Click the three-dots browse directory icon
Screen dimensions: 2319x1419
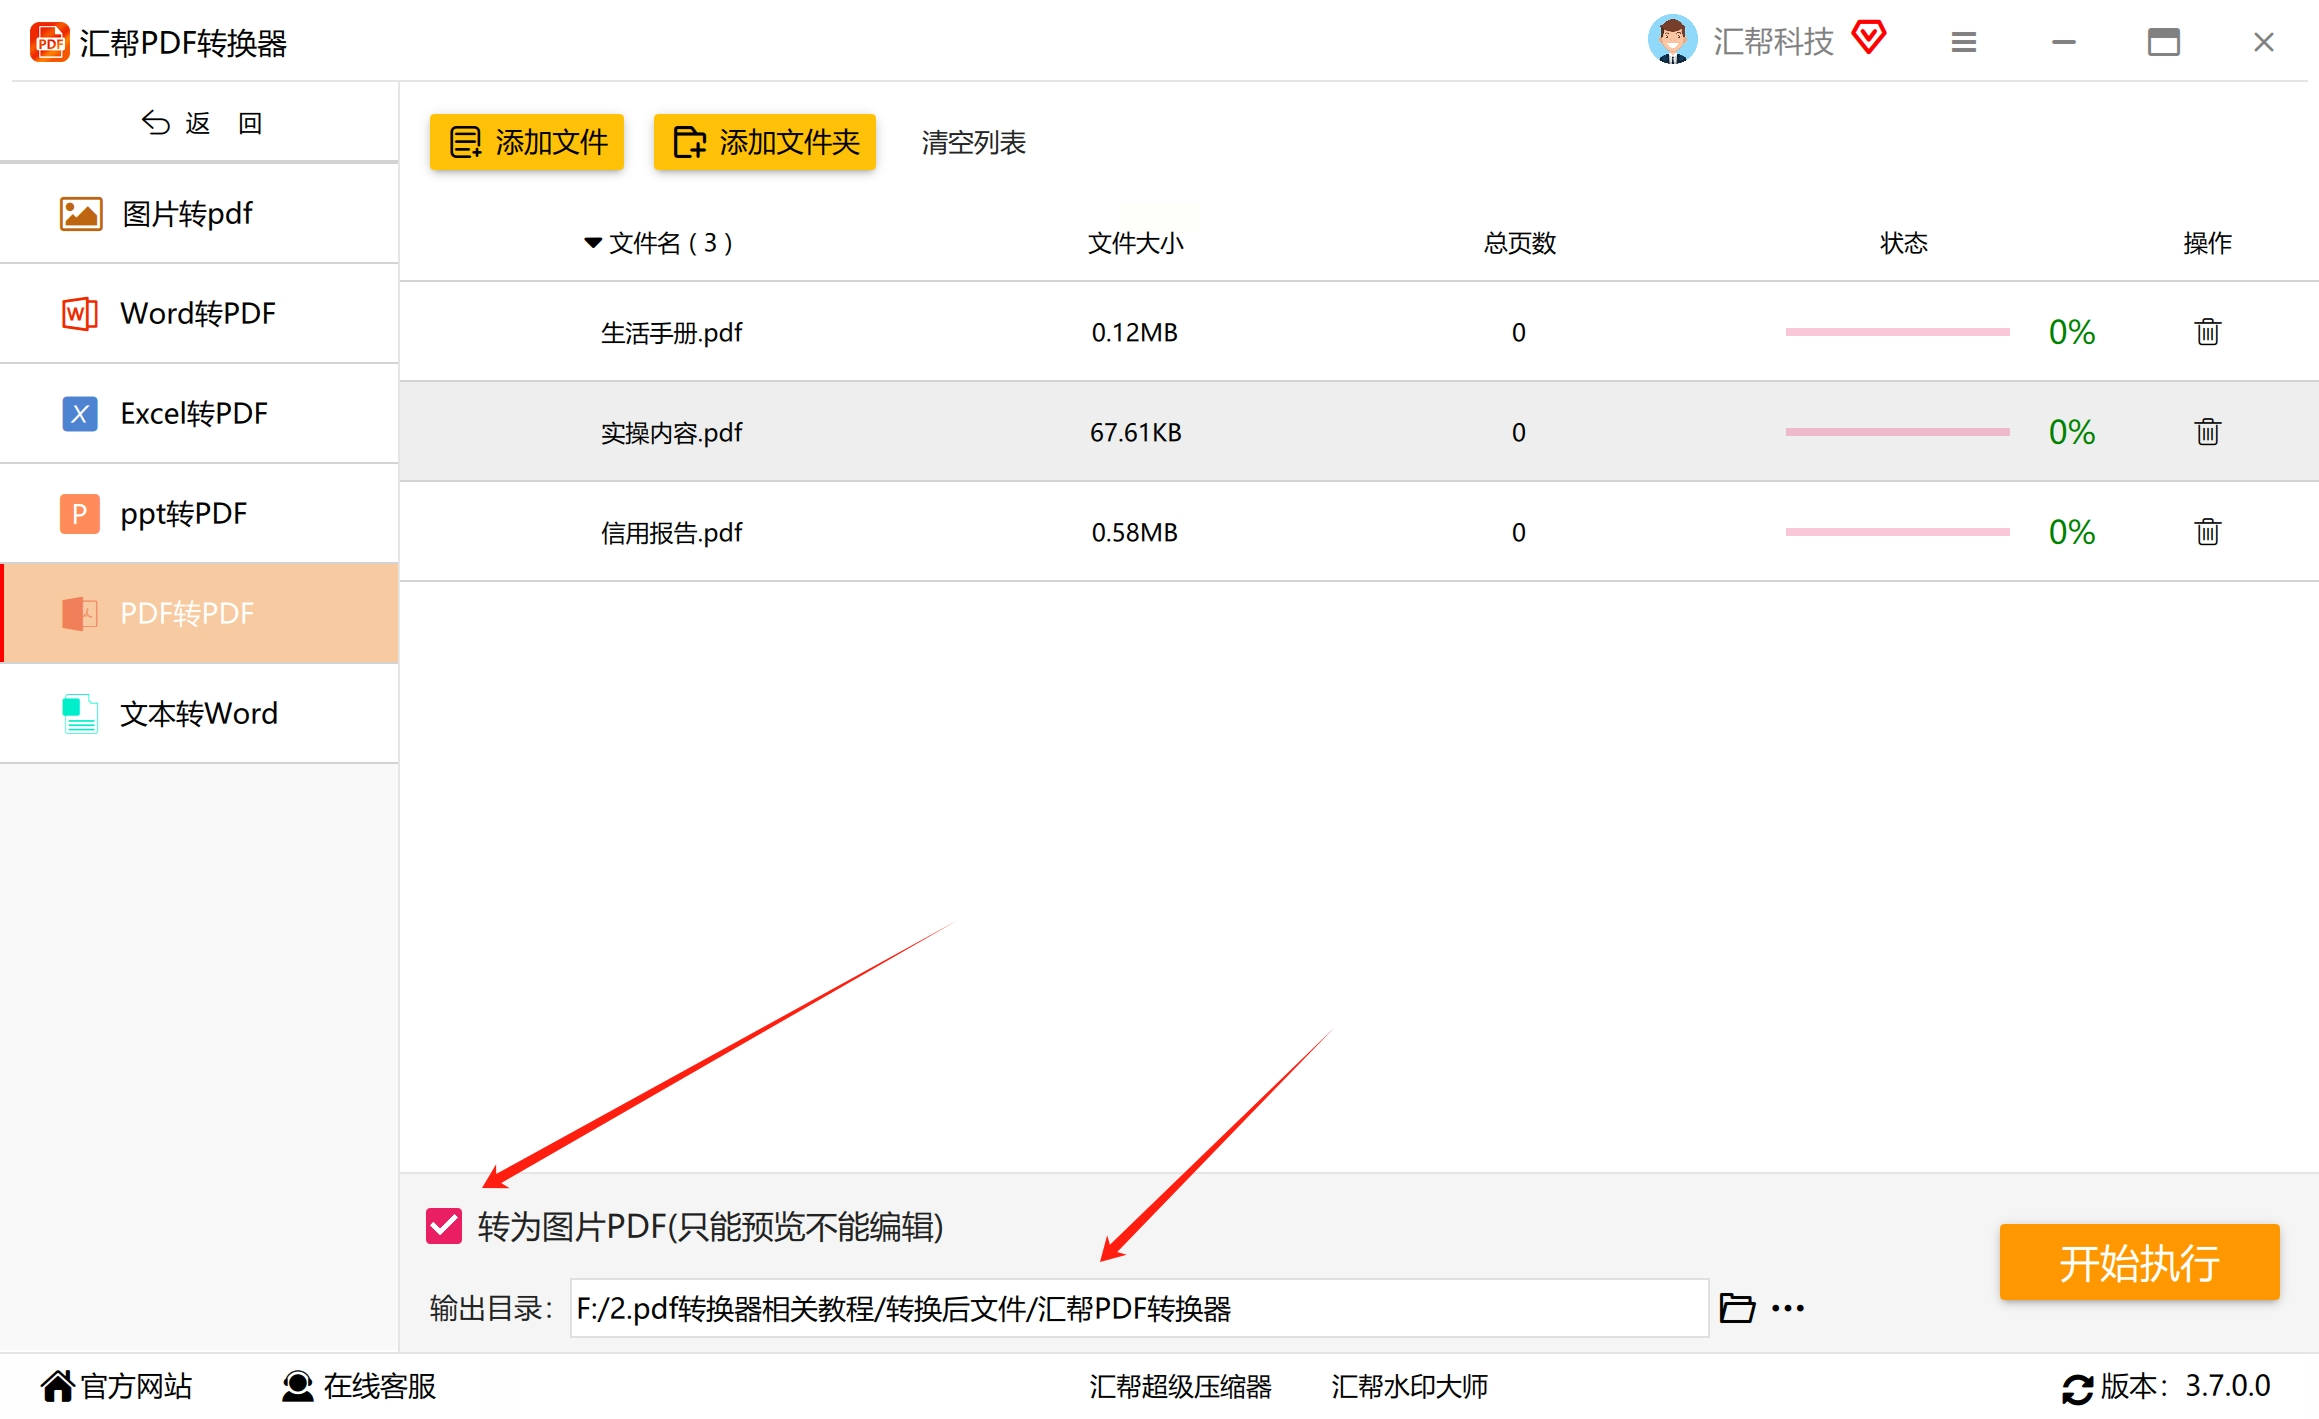click(1788, 1308)
